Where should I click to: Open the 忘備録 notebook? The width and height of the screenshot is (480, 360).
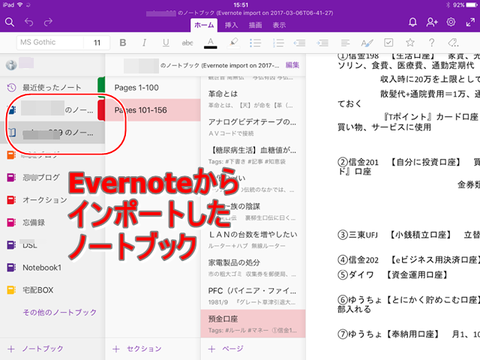pos(52,222)
